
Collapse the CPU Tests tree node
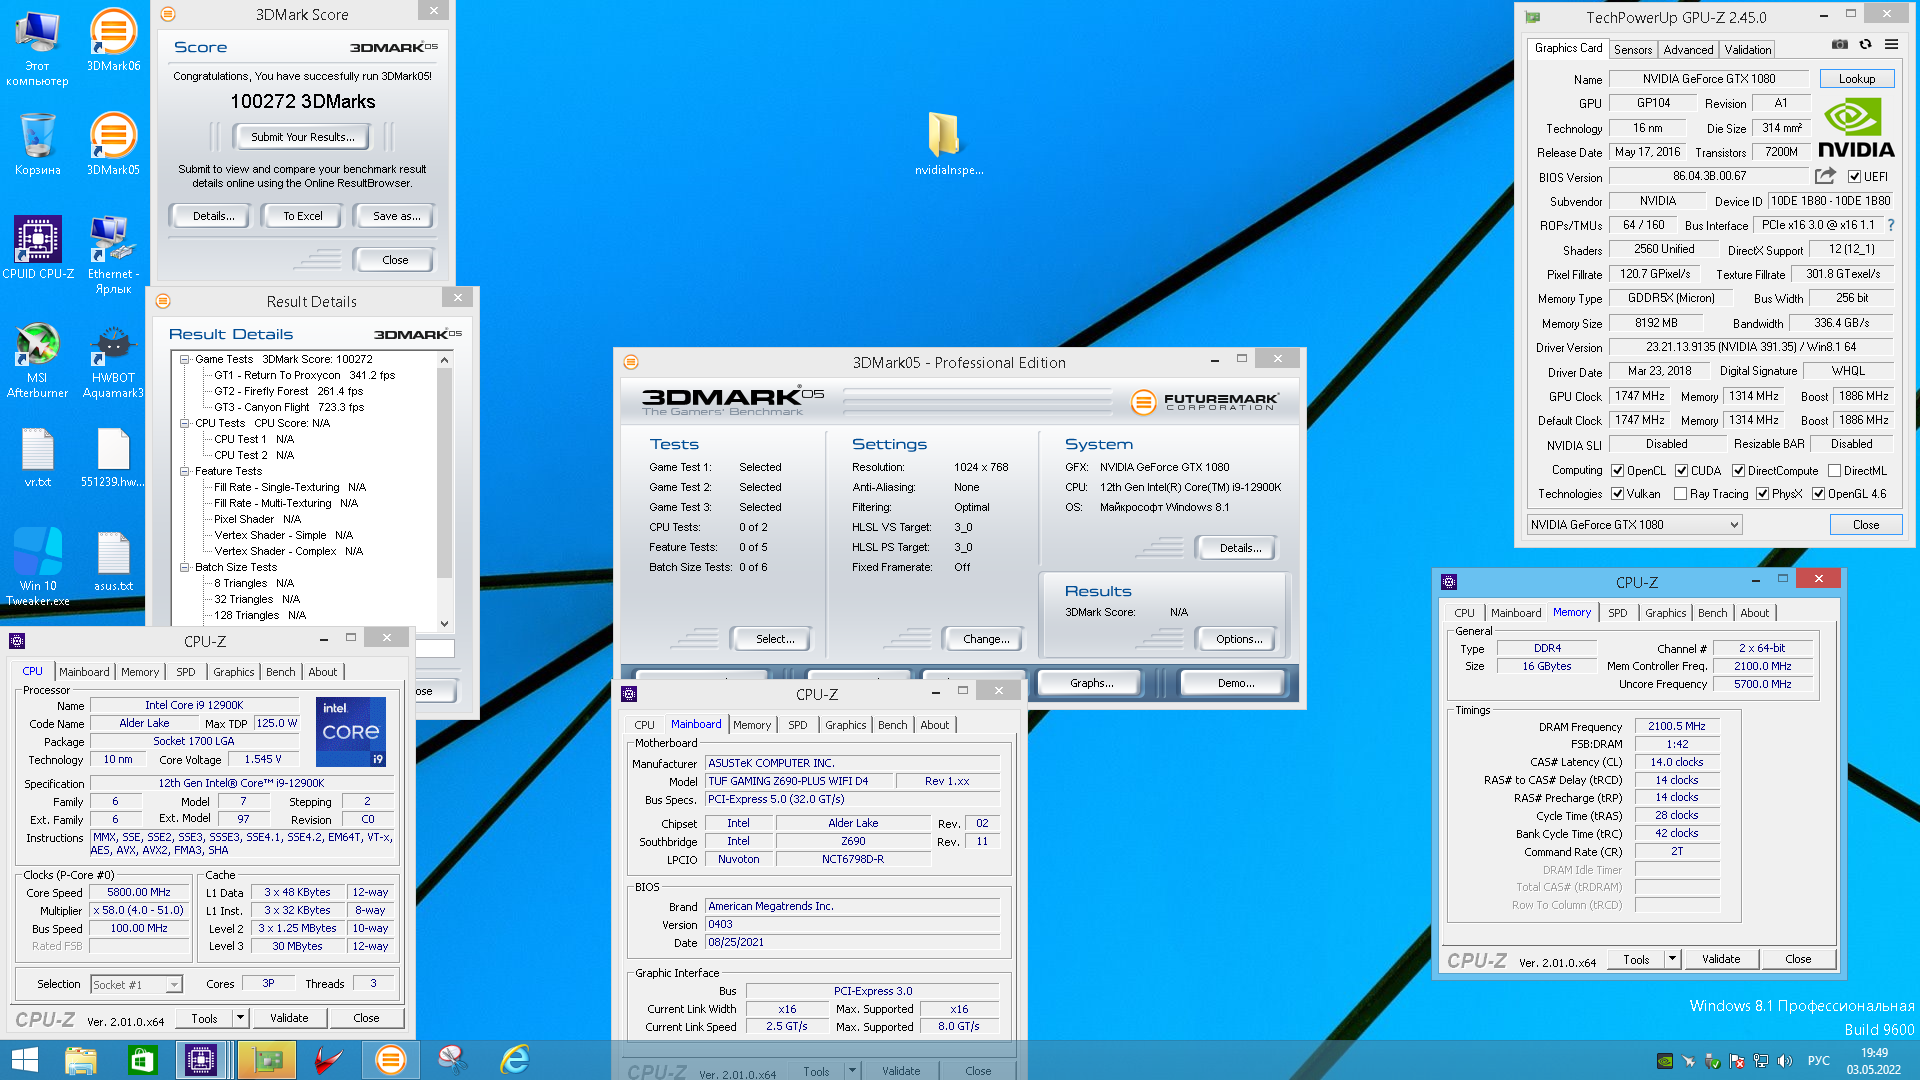[185, 423]
